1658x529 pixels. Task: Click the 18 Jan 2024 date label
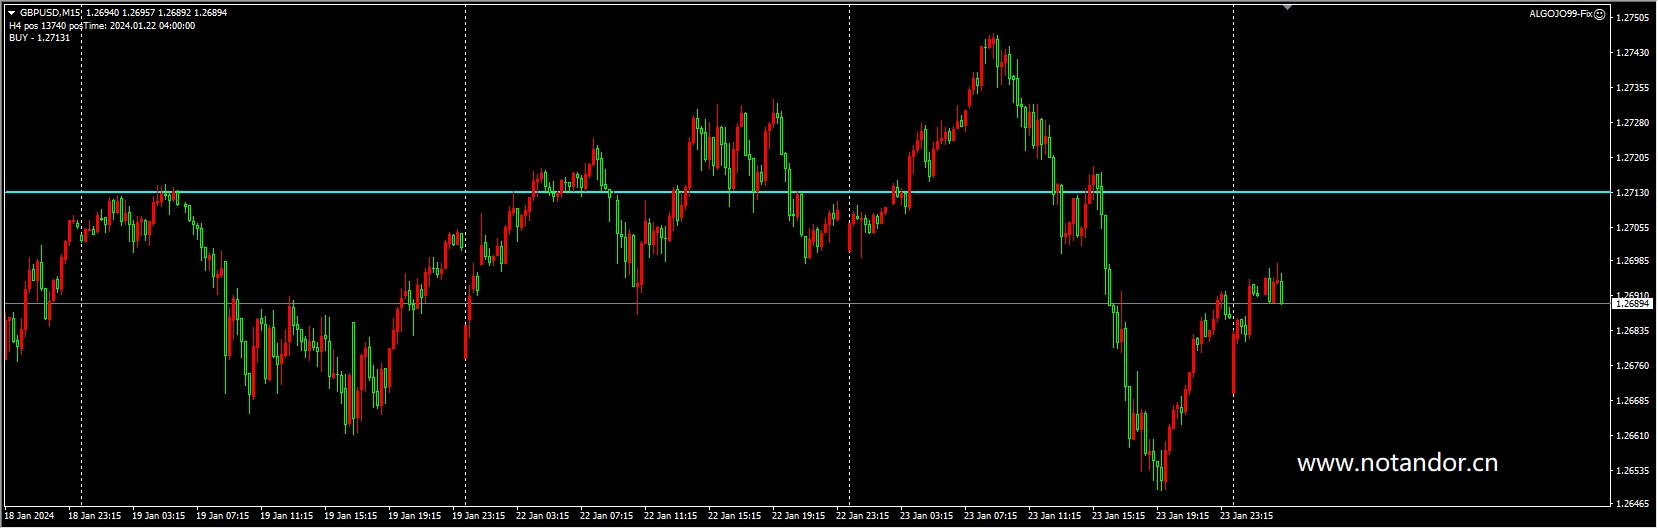[x=30, y=517]
